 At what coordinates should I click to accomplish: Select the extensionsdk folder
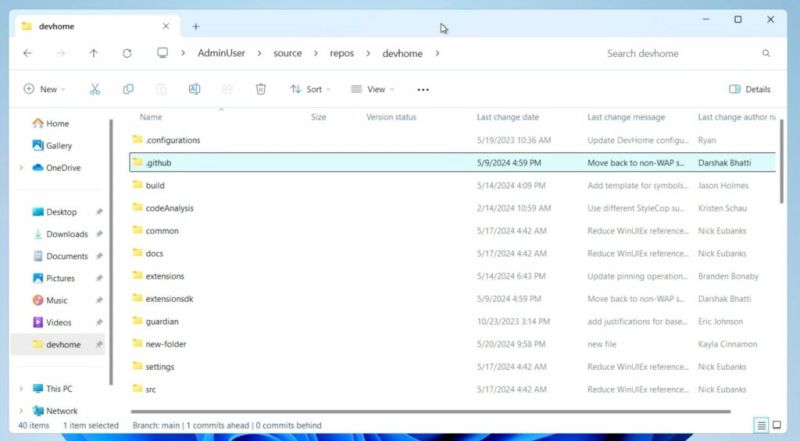[169, 299]
